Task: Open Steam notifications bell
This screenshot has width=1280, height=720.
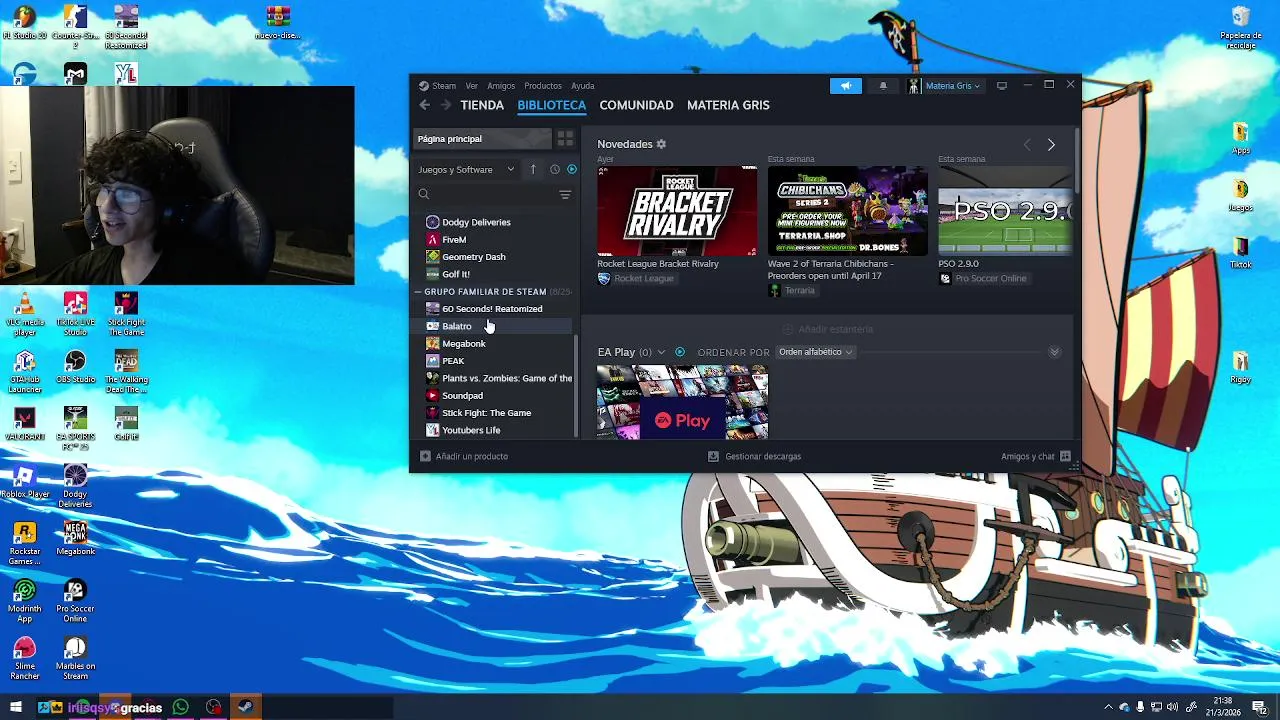Action: click(x=882, y=86)
